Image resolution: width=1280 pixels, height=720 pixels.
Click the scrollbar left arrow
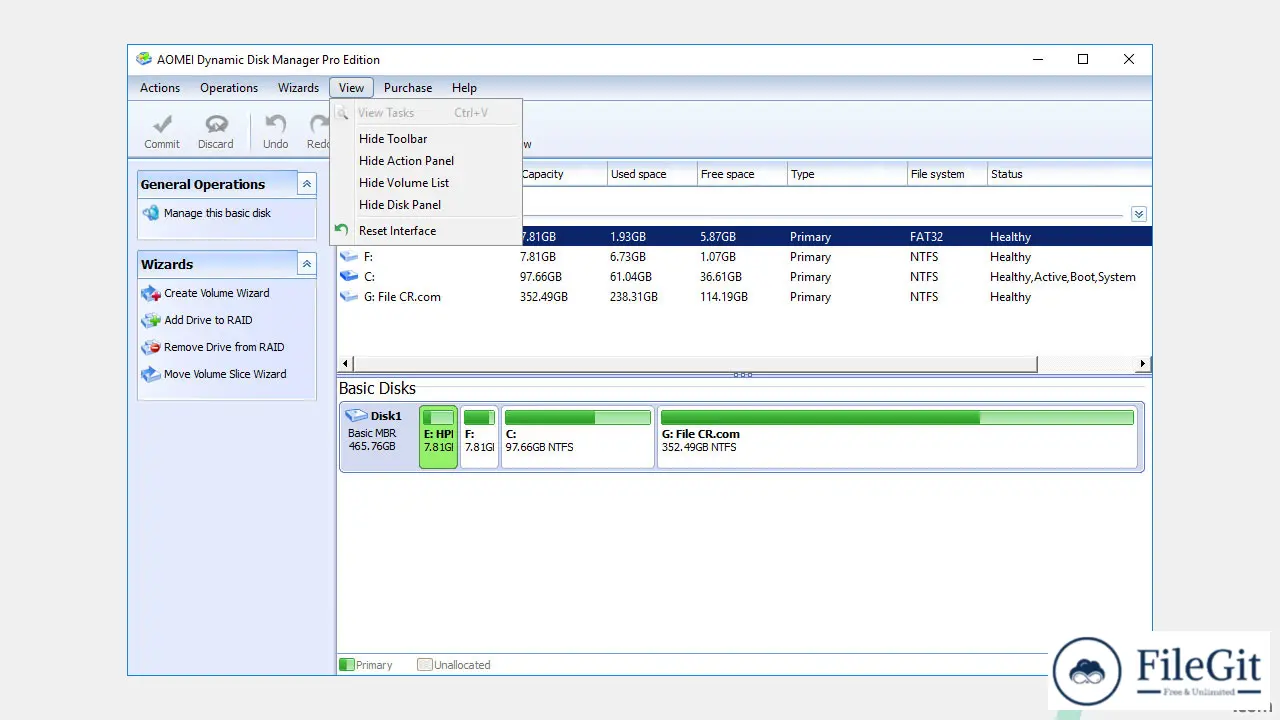[x=346, y=364]
